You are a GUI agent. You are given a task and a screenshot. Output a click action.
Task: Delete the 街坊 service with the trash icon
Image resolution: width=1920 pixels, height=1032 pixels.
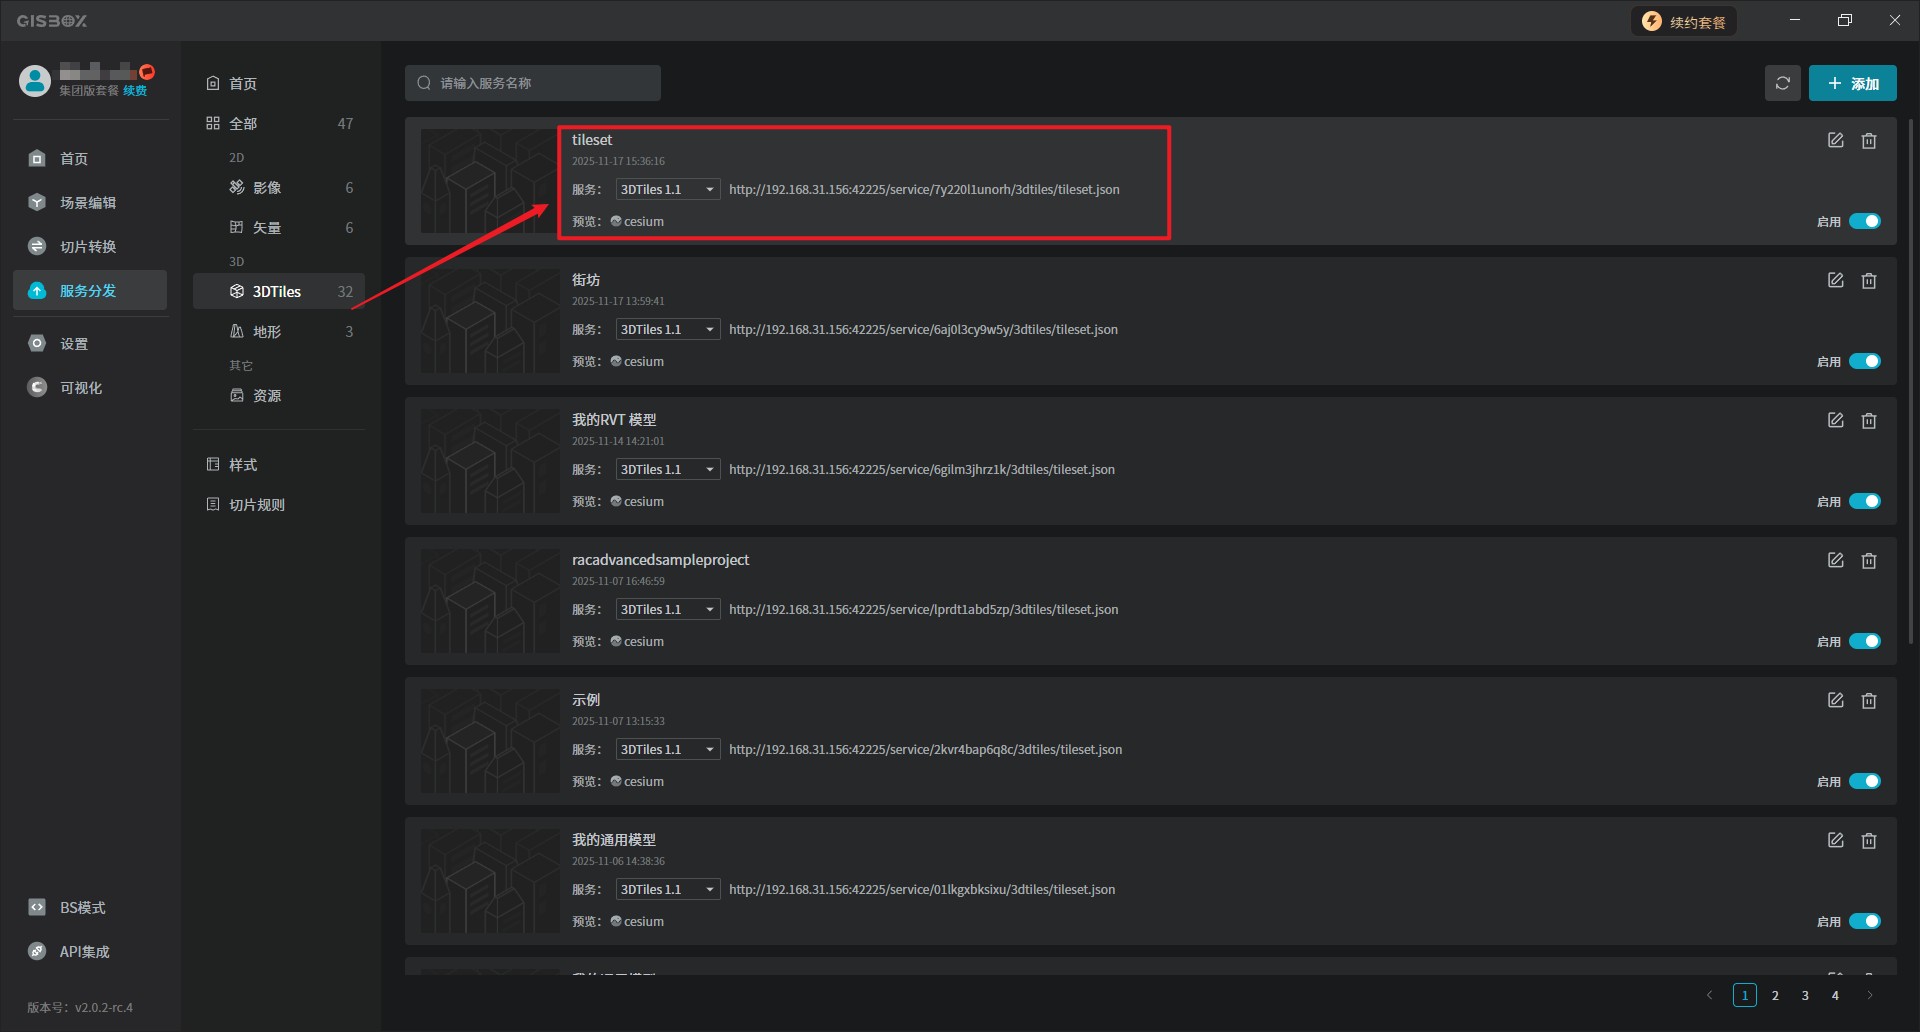point(1868,281)
